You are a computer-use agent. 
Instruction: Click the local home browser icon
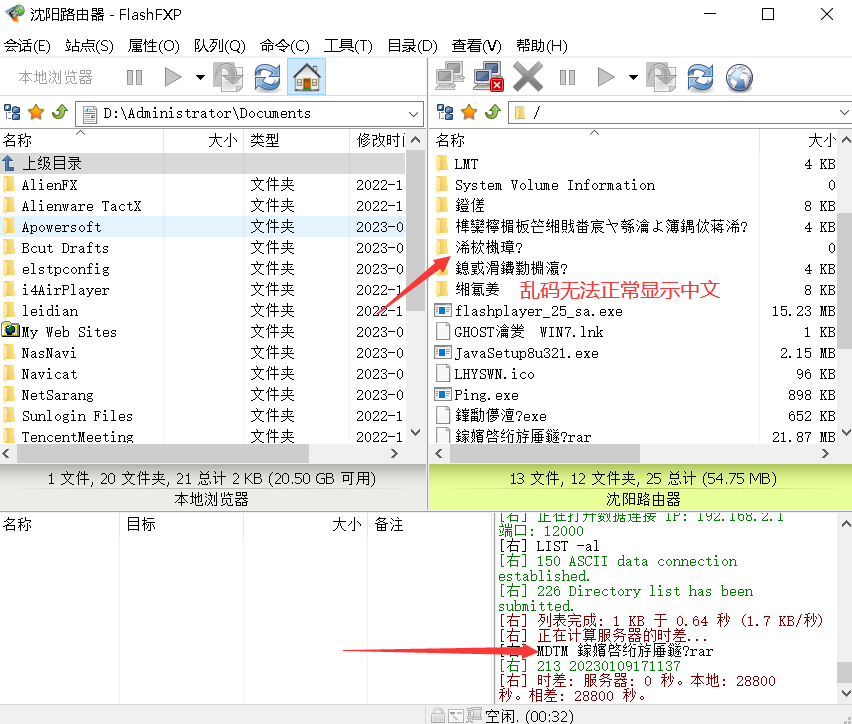coord(306,77)
